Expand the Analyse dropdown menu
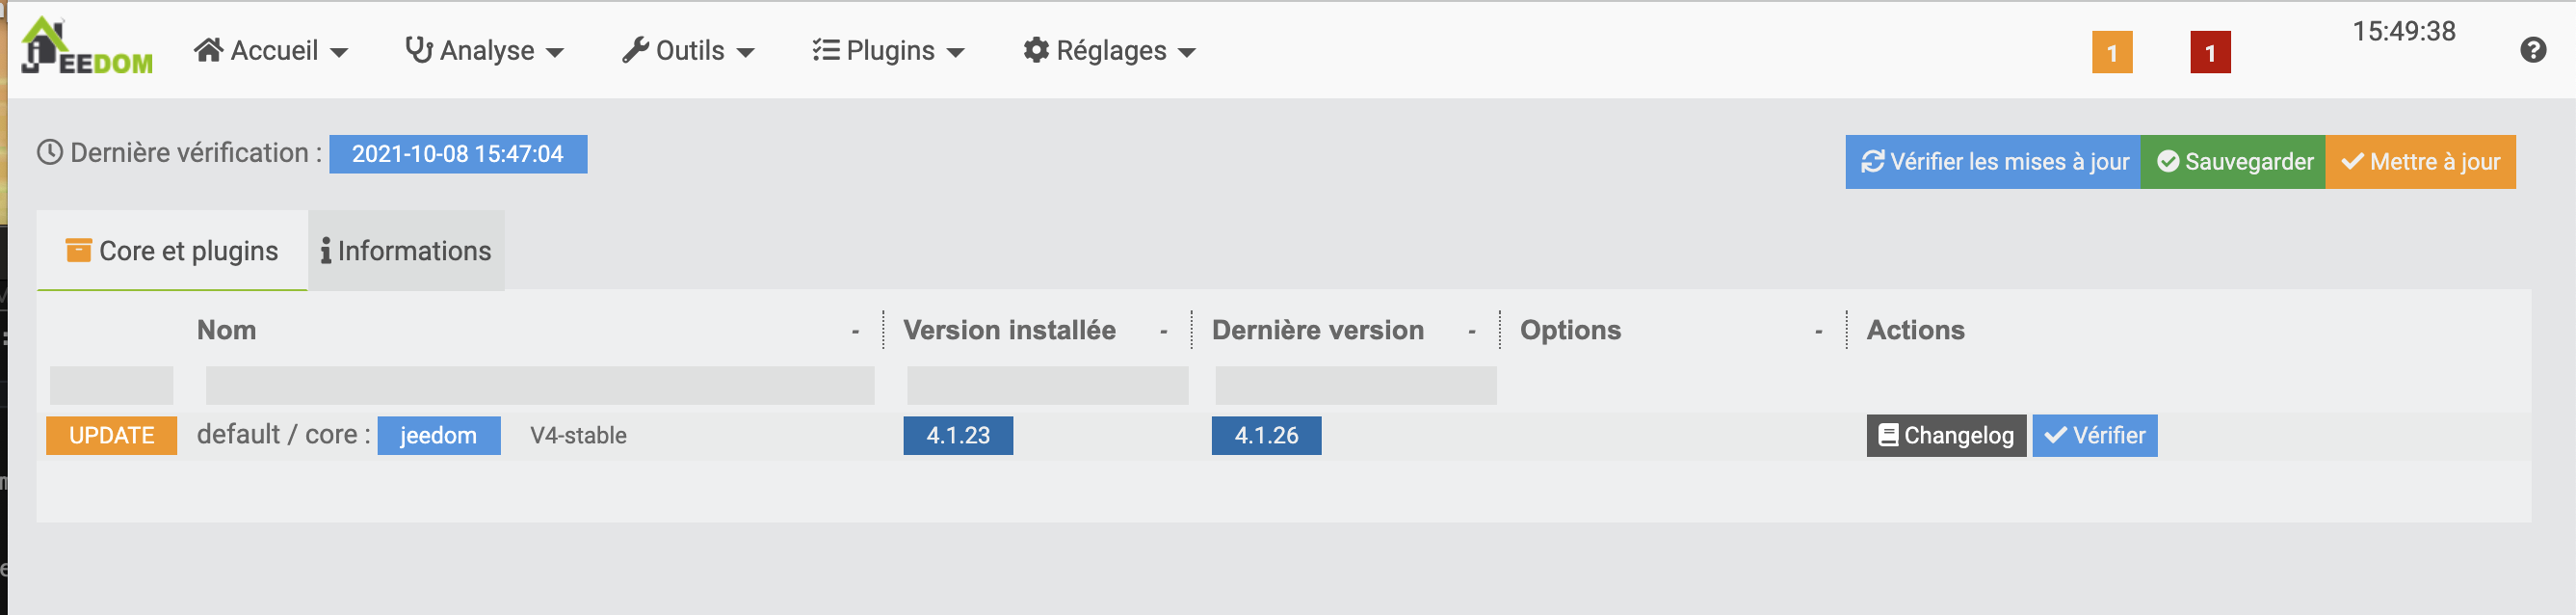Screen dimensions: 2576x615 pyautogui.click(x=485, y=50)
